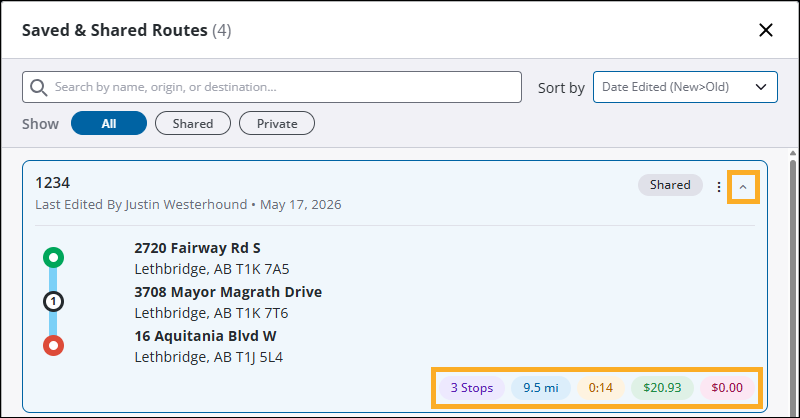Select the 2720 Fairway Rd S address
The image size is (800, 418).
[x=197, y=248]
